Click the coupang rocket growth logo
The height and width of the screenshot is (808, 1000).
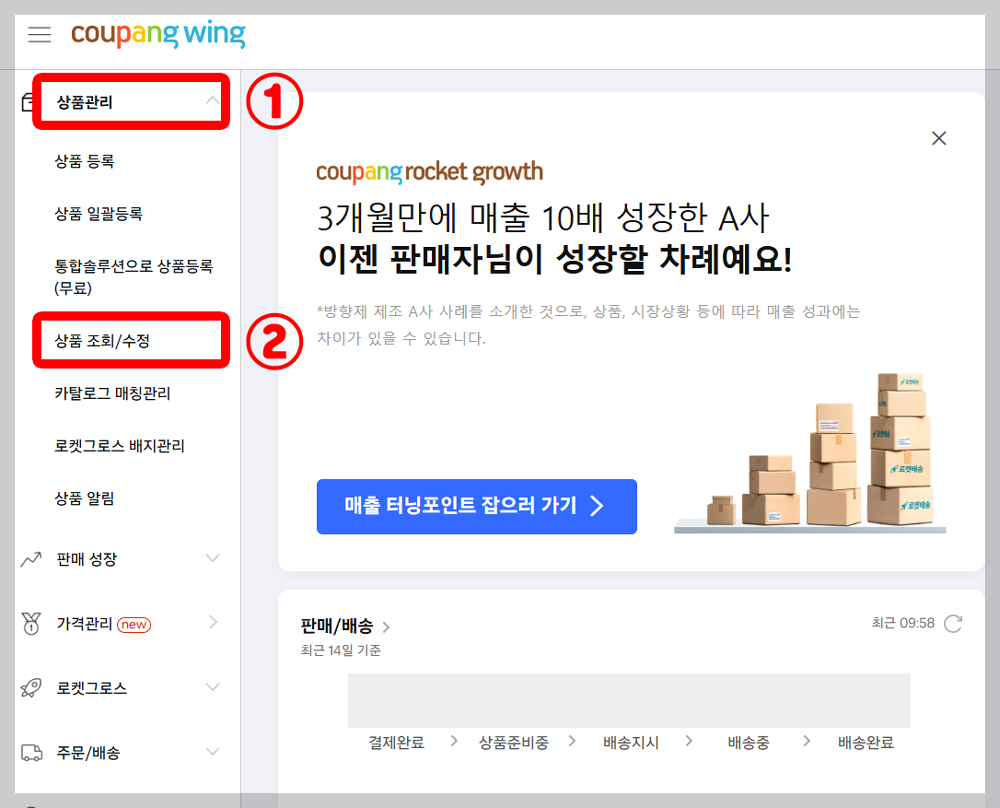tap(429, 172)
